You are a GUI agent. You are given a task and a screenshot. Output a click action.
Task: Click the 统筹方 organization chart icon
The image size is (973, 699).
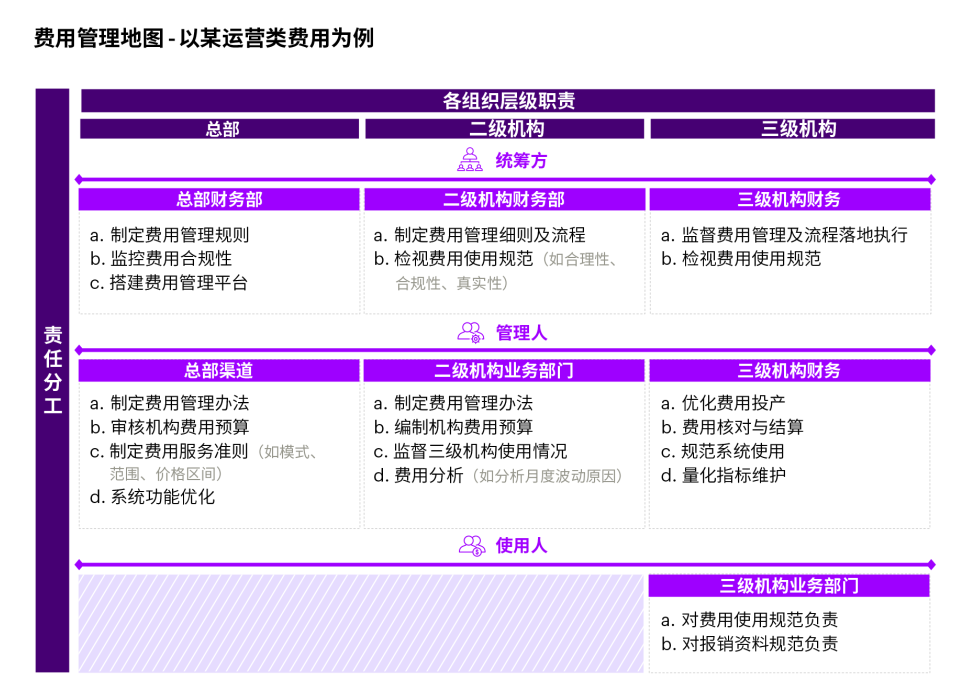(470, 160)
